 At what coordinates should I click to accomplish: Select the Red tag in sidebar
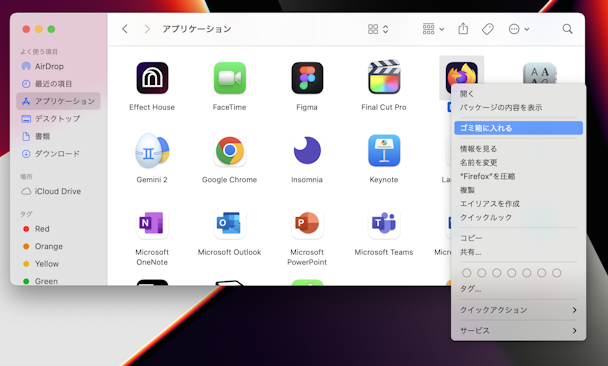coord(58,229)
